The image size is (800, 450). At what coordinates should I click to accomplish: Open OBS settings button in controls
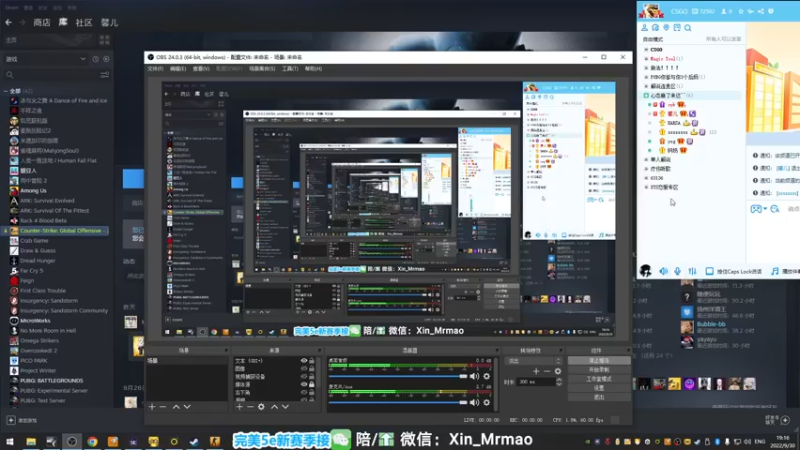(x=599, y=388)
